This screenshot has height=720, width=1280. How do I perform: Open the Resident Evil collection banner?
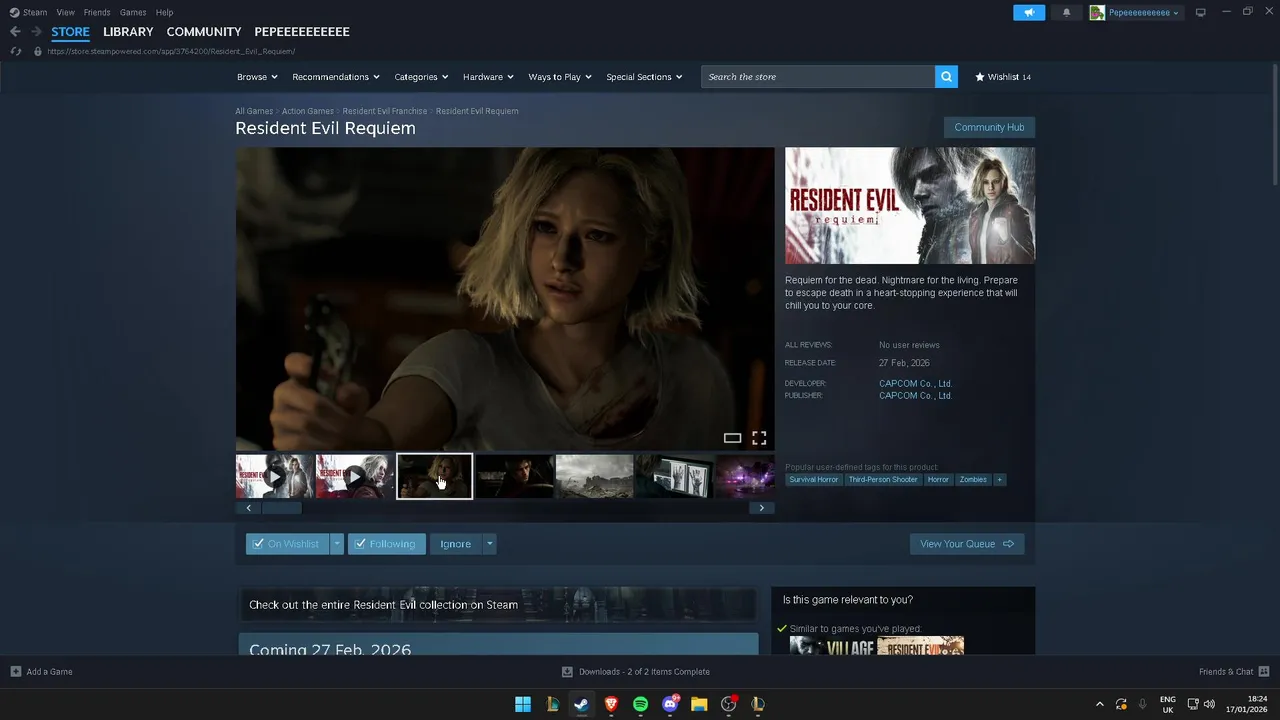(x=497, y=605)
